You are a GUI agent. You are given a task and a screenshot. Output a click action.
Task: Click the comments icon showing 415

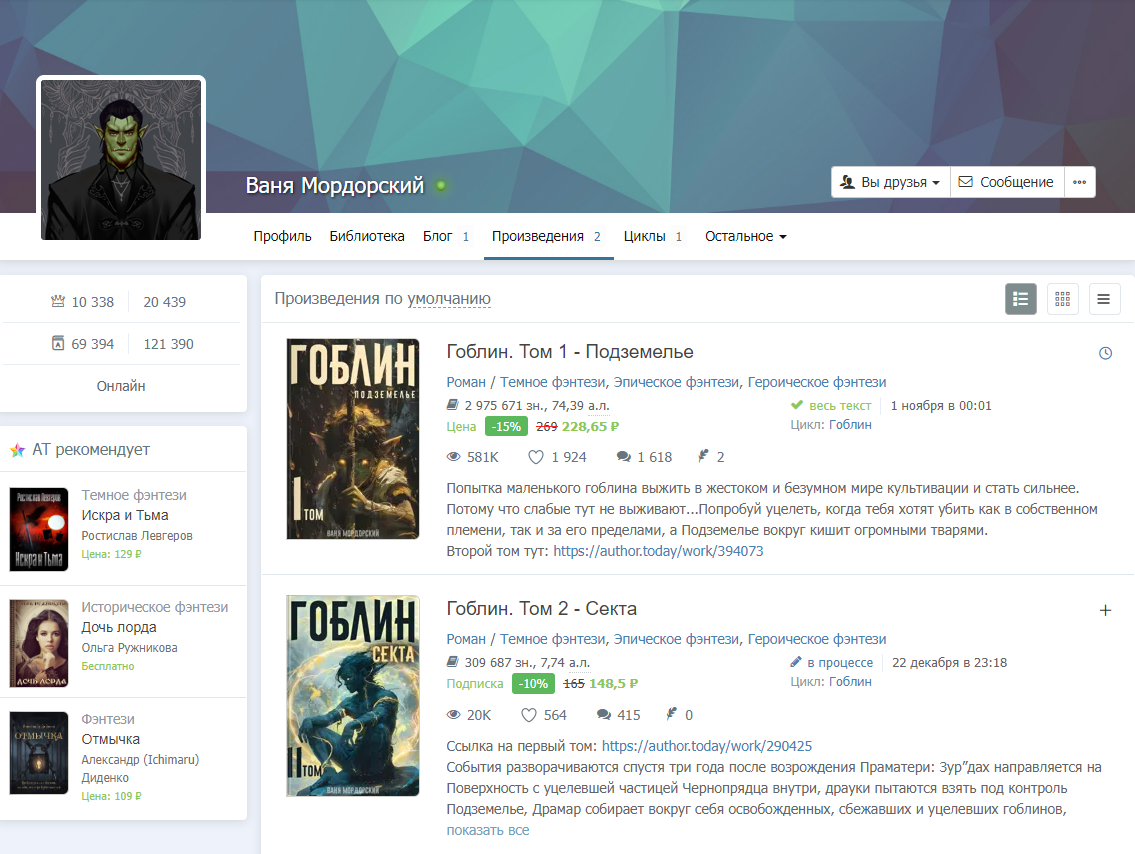604,715
